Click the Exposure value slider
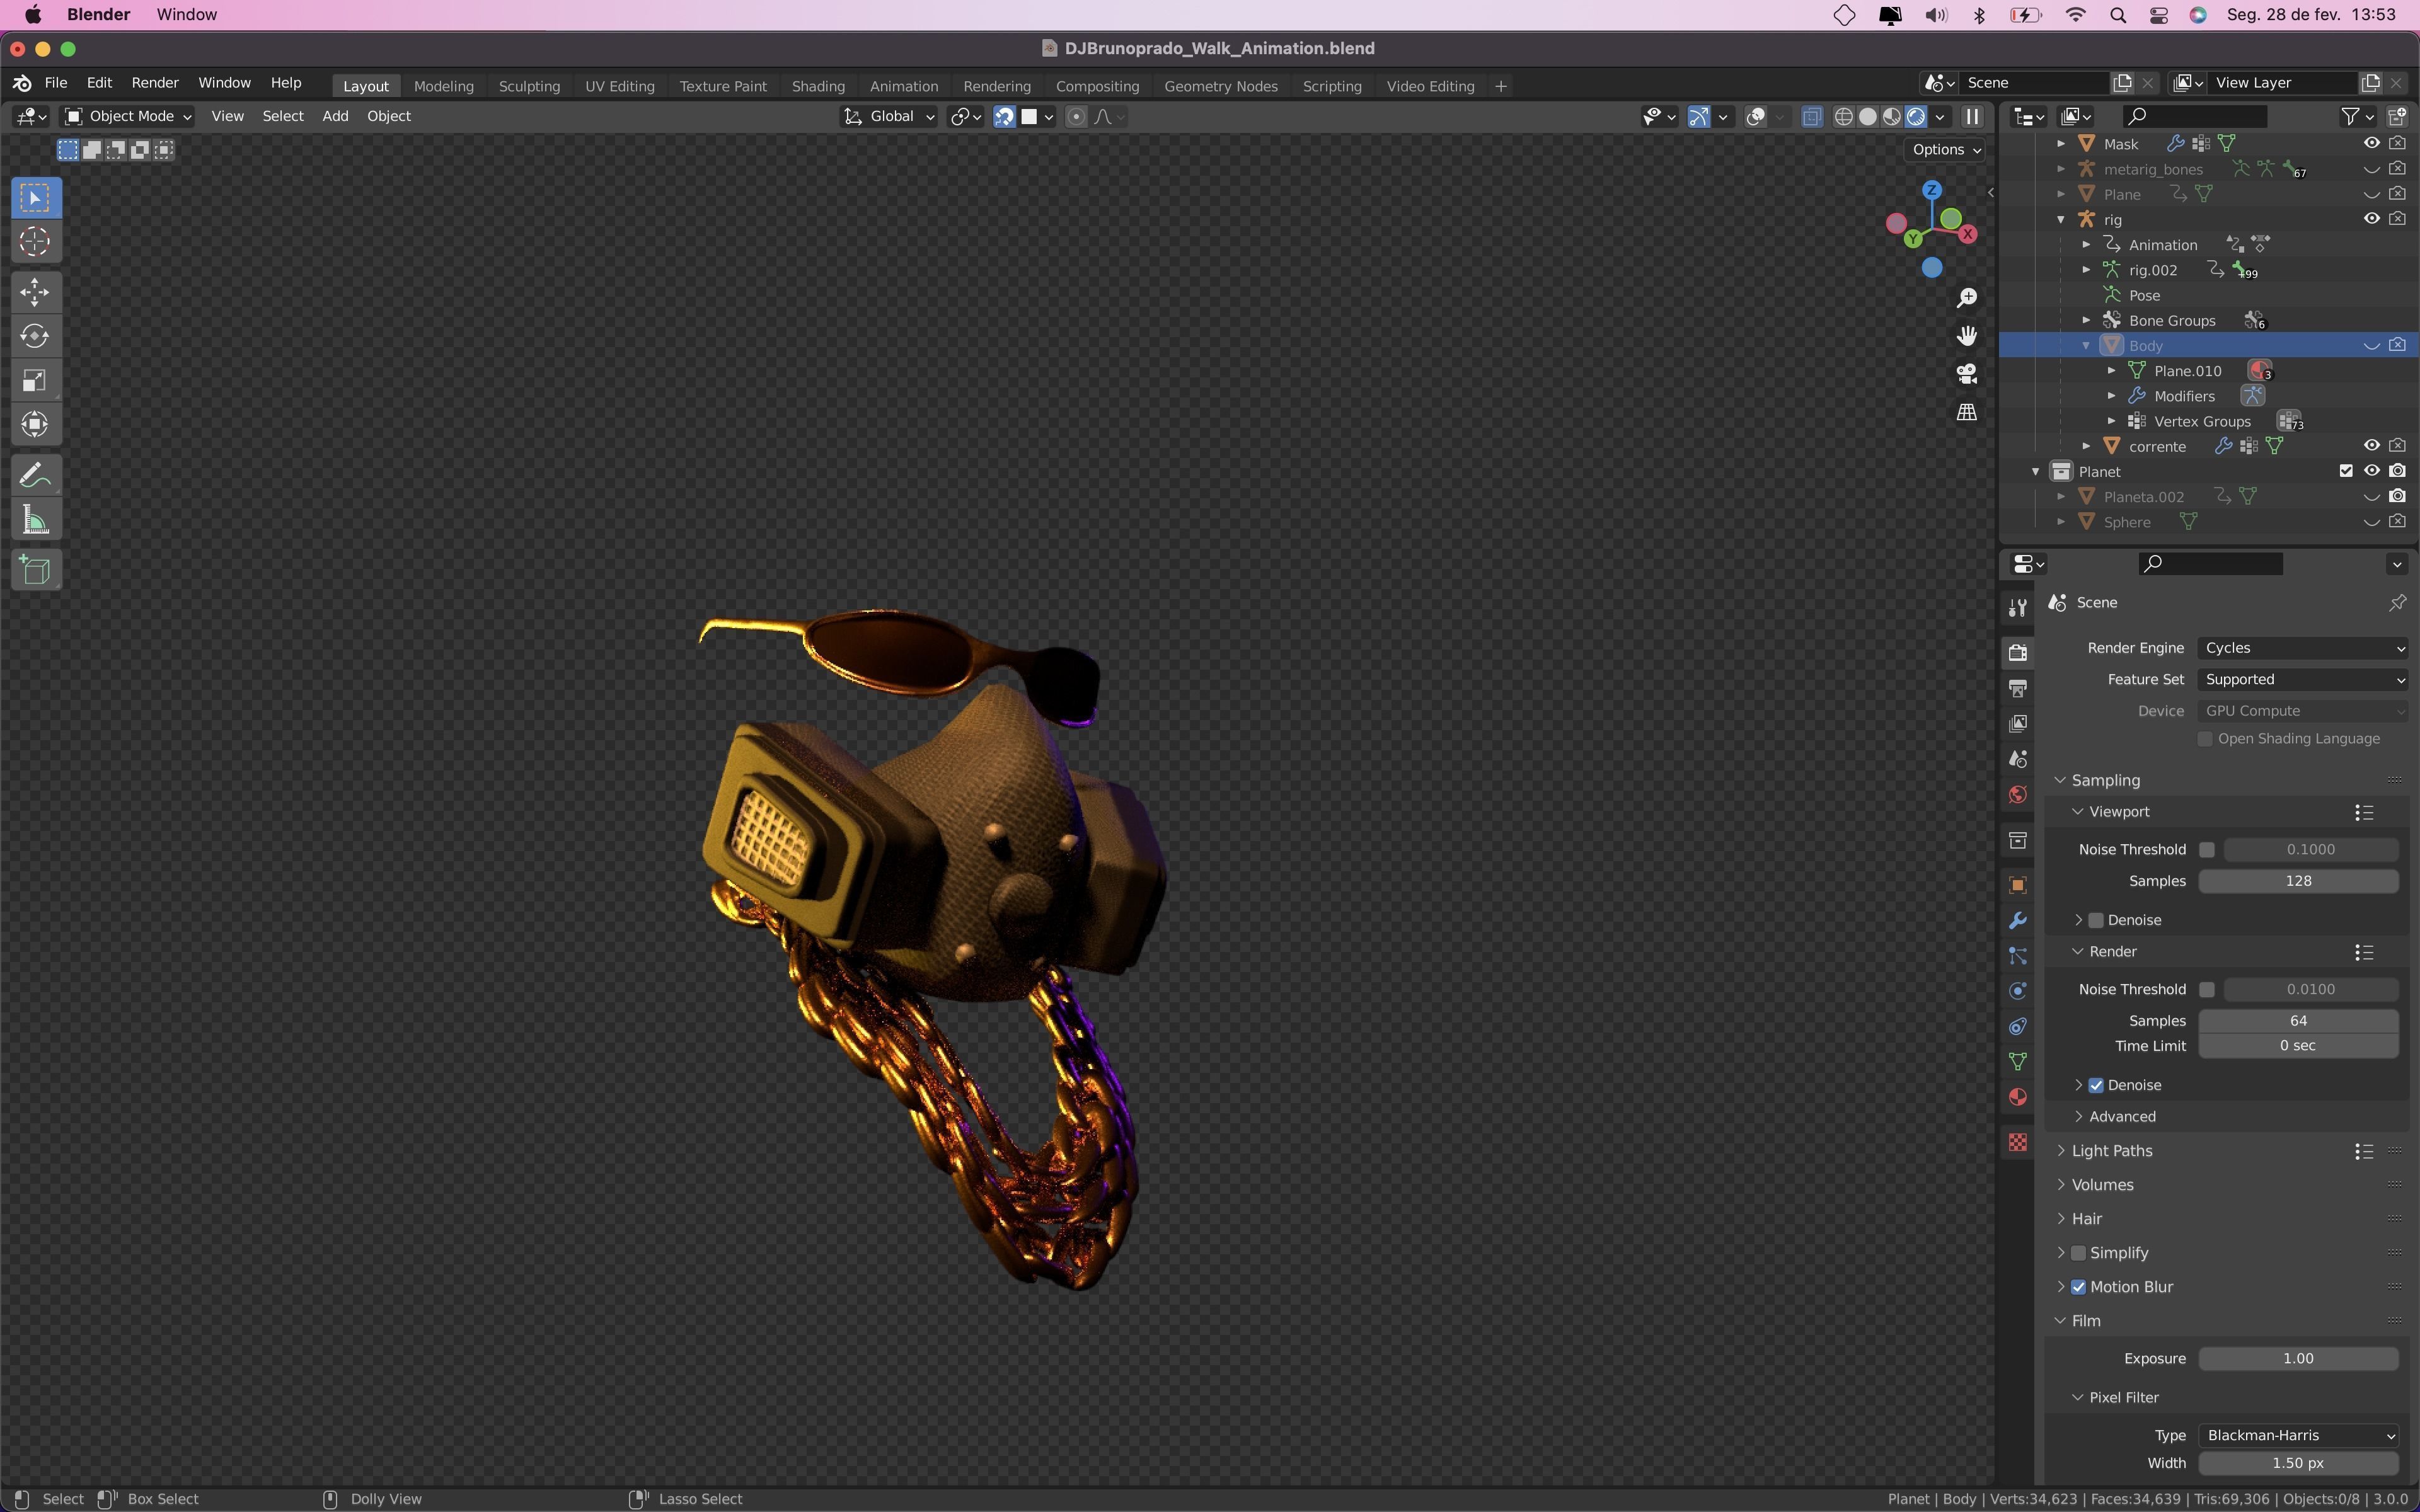This screenshot has width=2420, height=1512. click(x=2297, y=1358)
